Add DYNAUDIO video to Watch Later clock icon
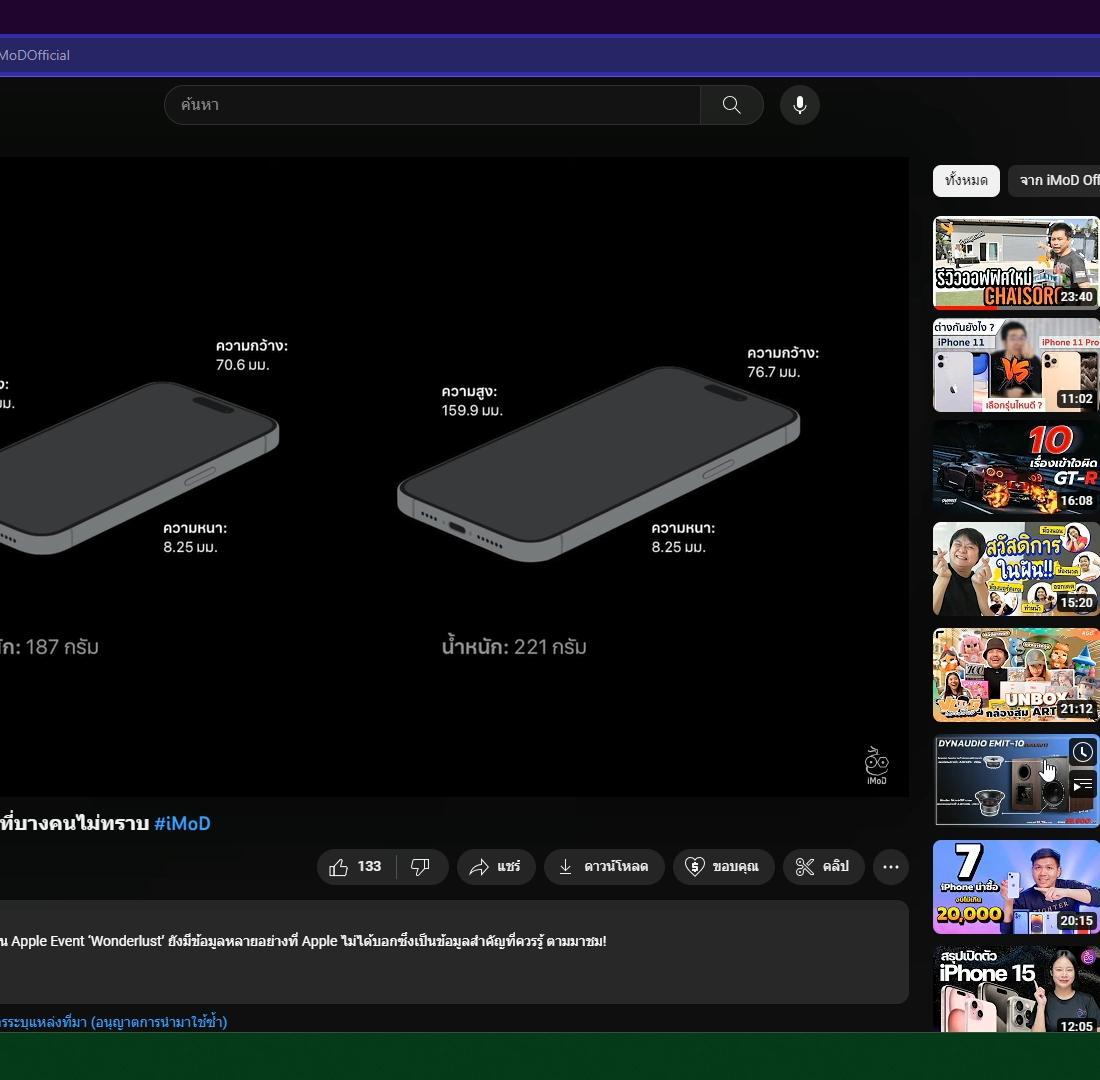Screen dimensions: 1100x1080 [1083, 753]
